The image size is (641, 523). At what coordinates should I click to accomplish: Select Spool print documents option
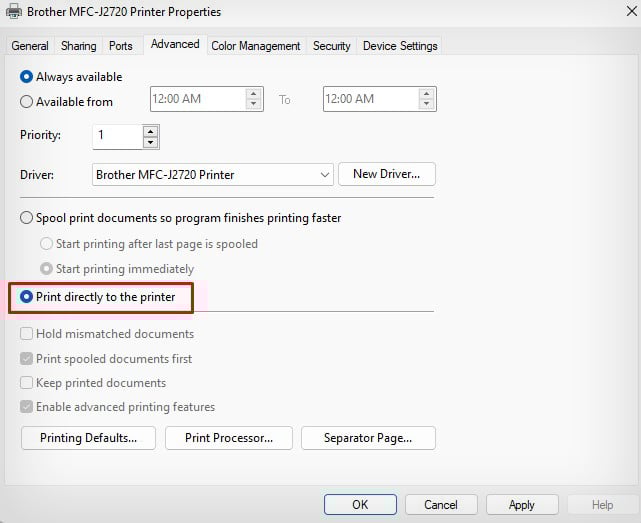pyautogui.click(x=26, y=218)
